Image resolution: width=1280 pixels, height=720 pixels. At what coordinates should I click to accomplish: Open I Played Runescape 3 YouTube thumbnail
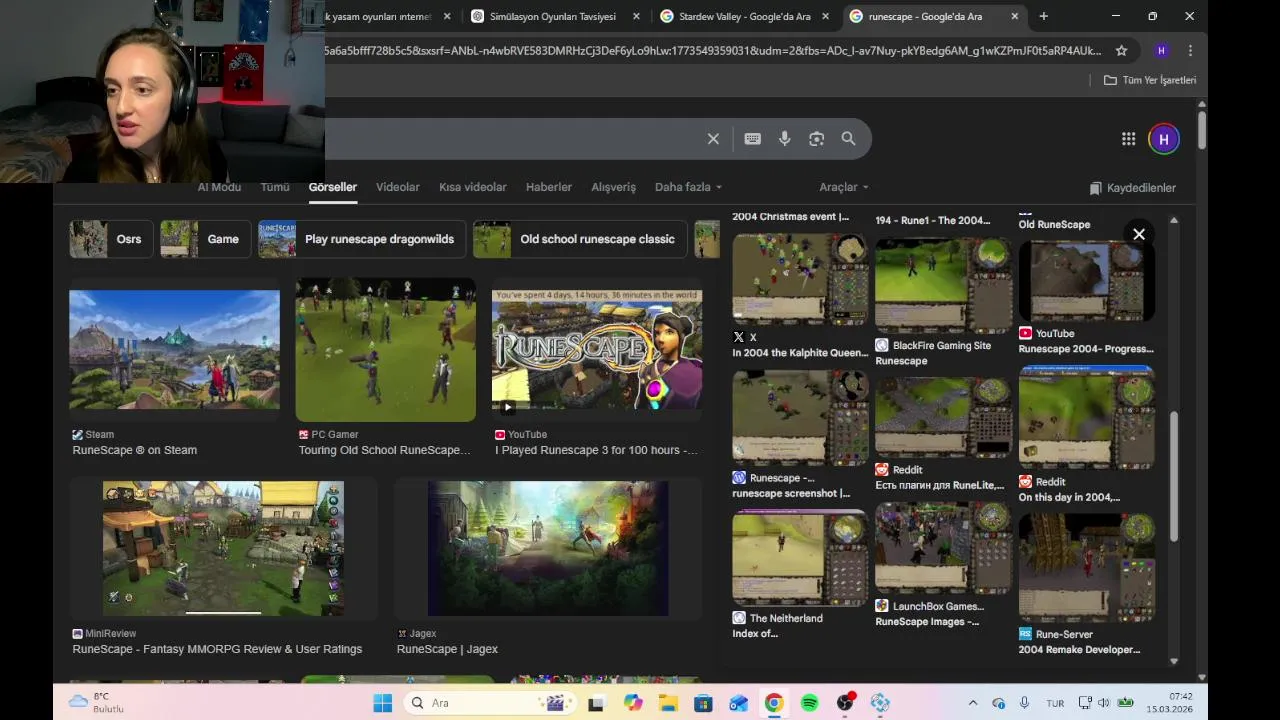coord(597,350)
